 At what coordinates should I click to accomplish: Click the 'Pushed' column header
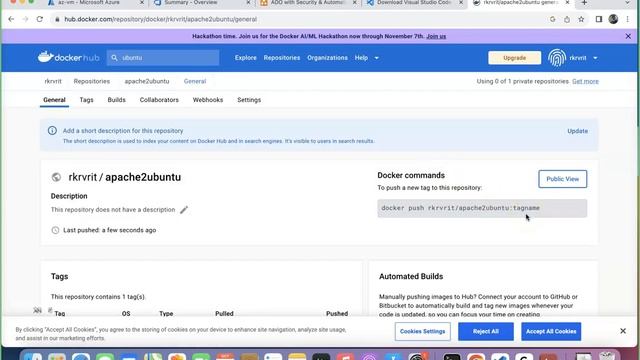pos(337,313)
